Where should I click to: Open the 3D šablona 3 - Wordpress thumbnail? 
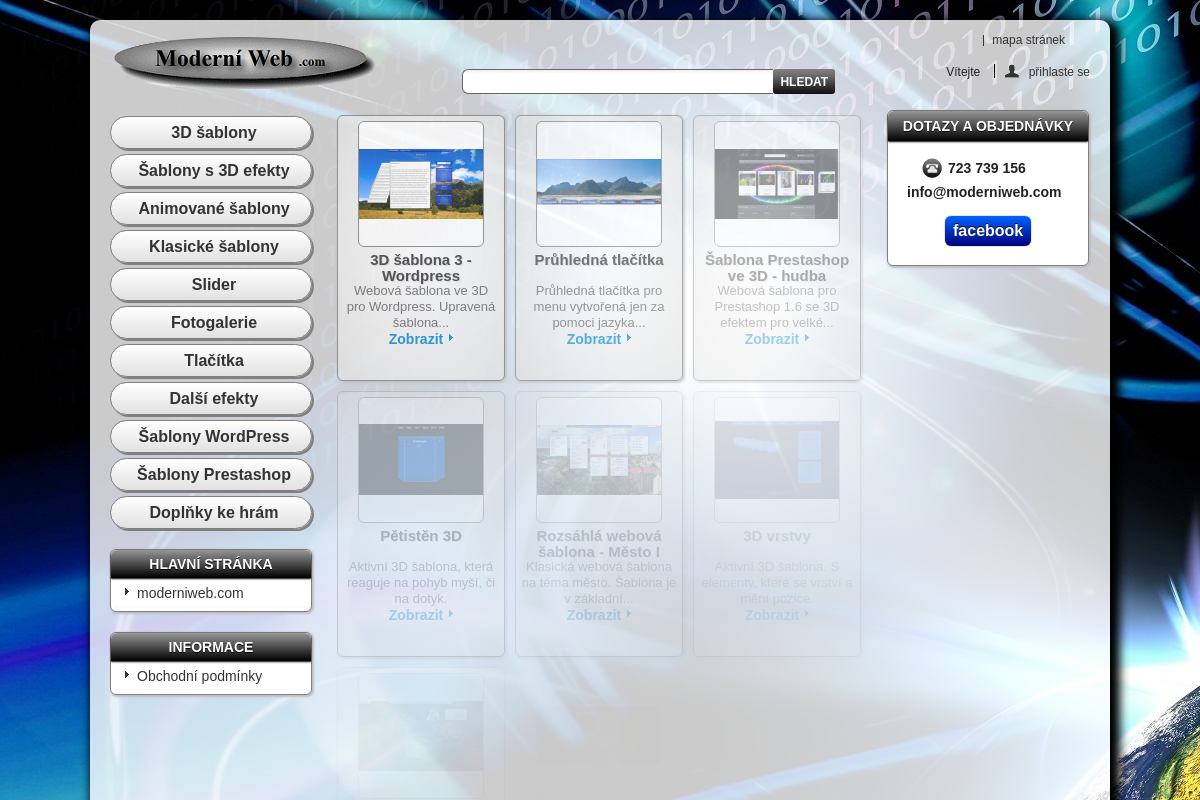[421, 184]
